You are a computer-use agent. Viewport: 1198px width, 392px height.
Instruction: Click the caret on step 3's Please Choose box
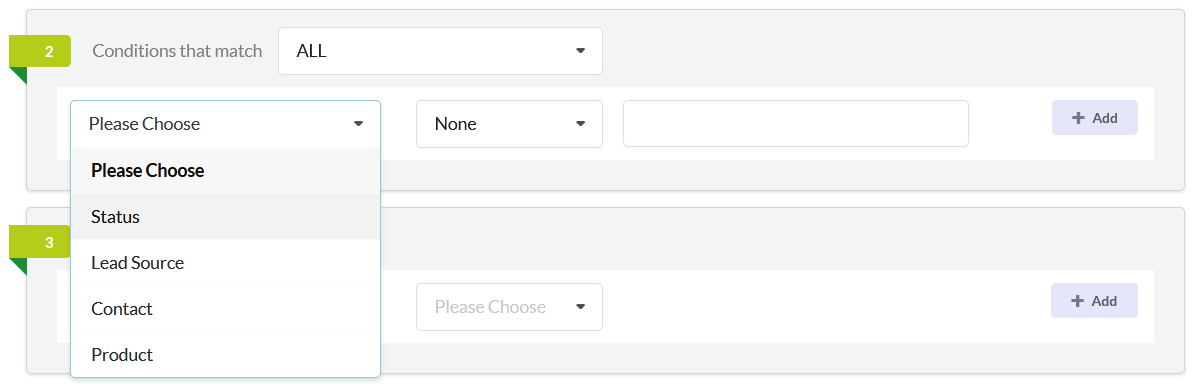[580, 307]
